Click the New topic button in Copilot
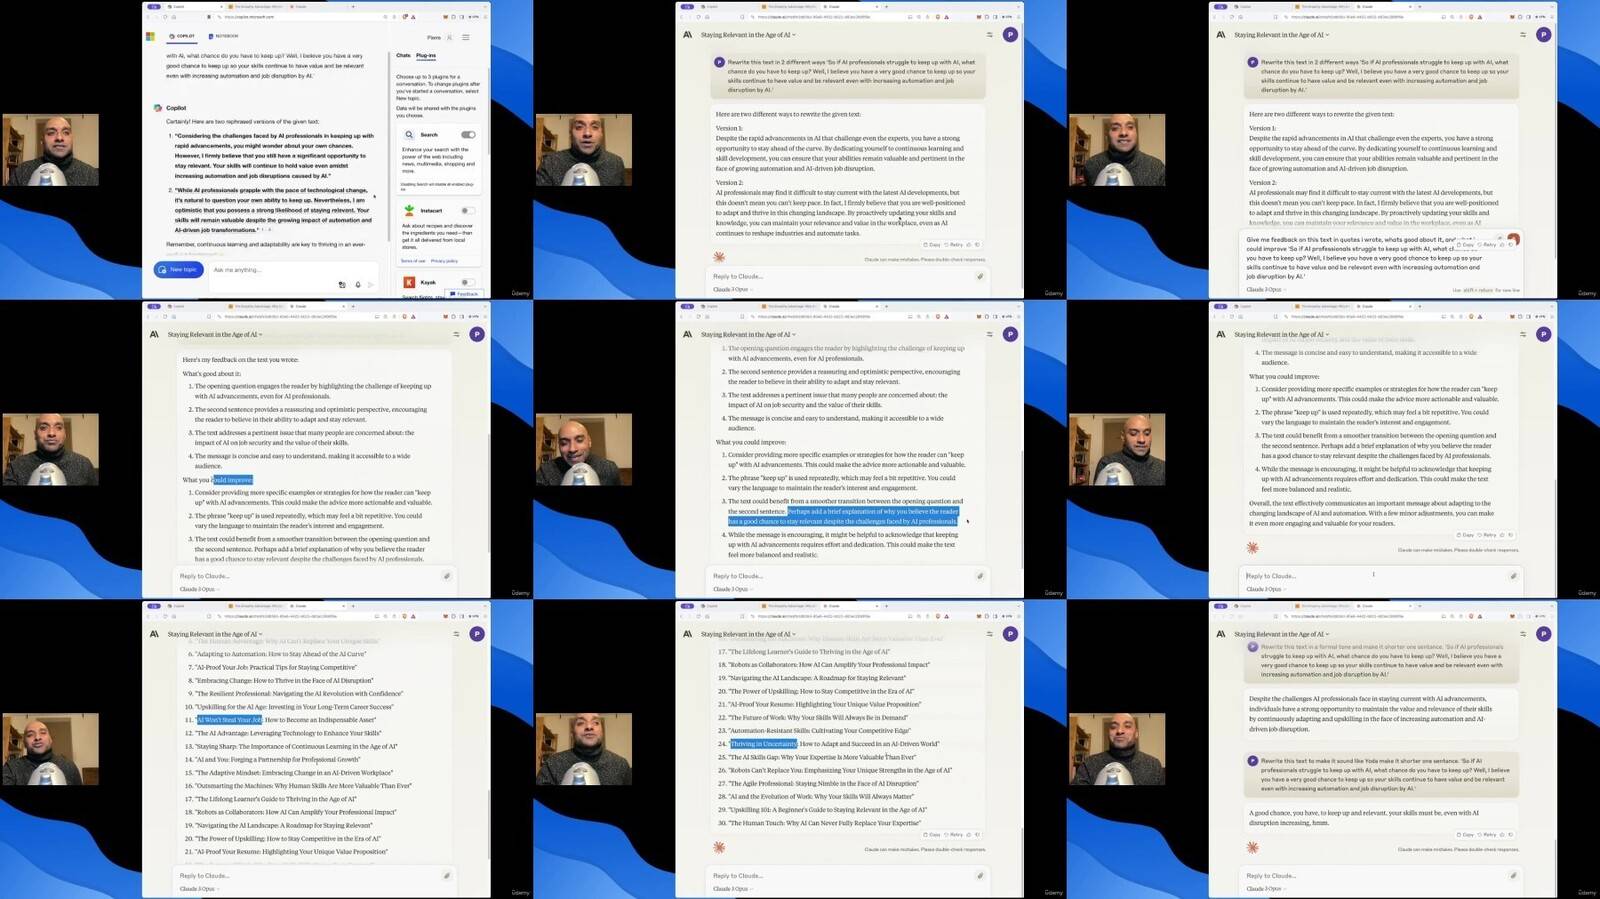 coord(179,270)
